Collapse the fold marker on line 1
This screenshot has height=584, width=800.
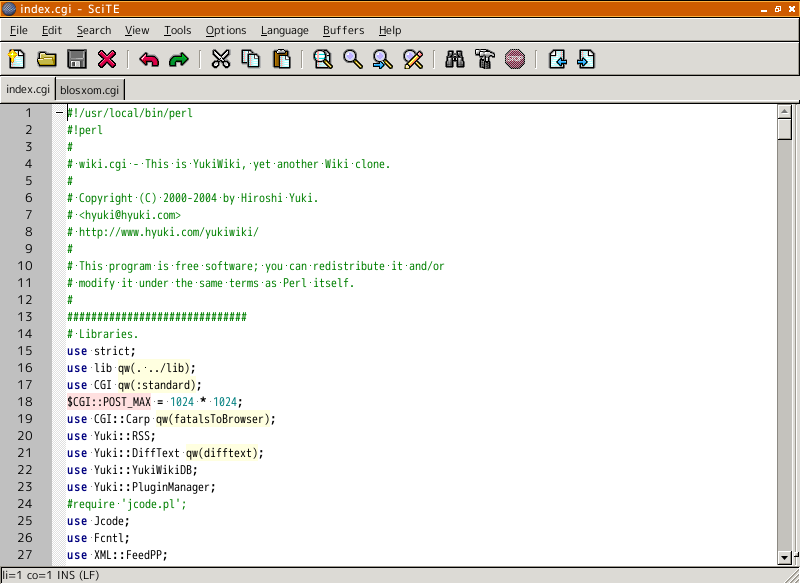point(60,113)
